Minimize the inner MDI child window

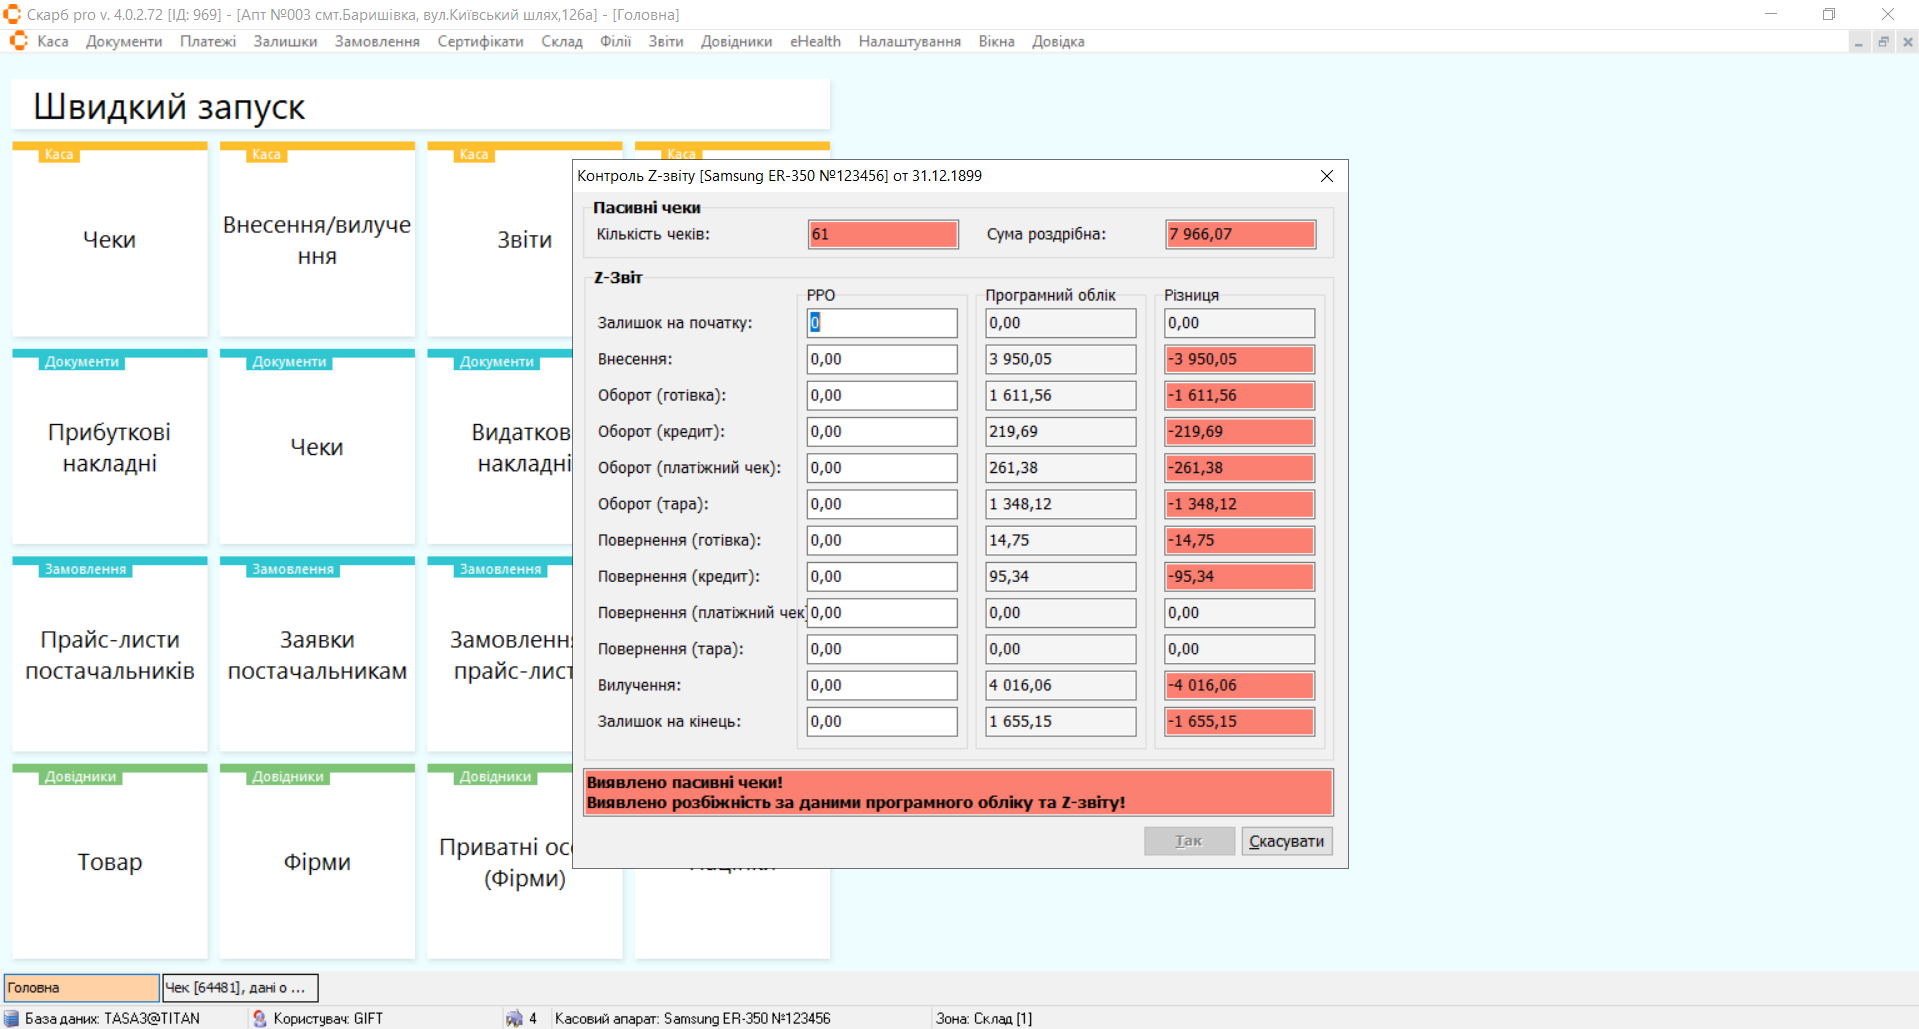pos(1859,42)
